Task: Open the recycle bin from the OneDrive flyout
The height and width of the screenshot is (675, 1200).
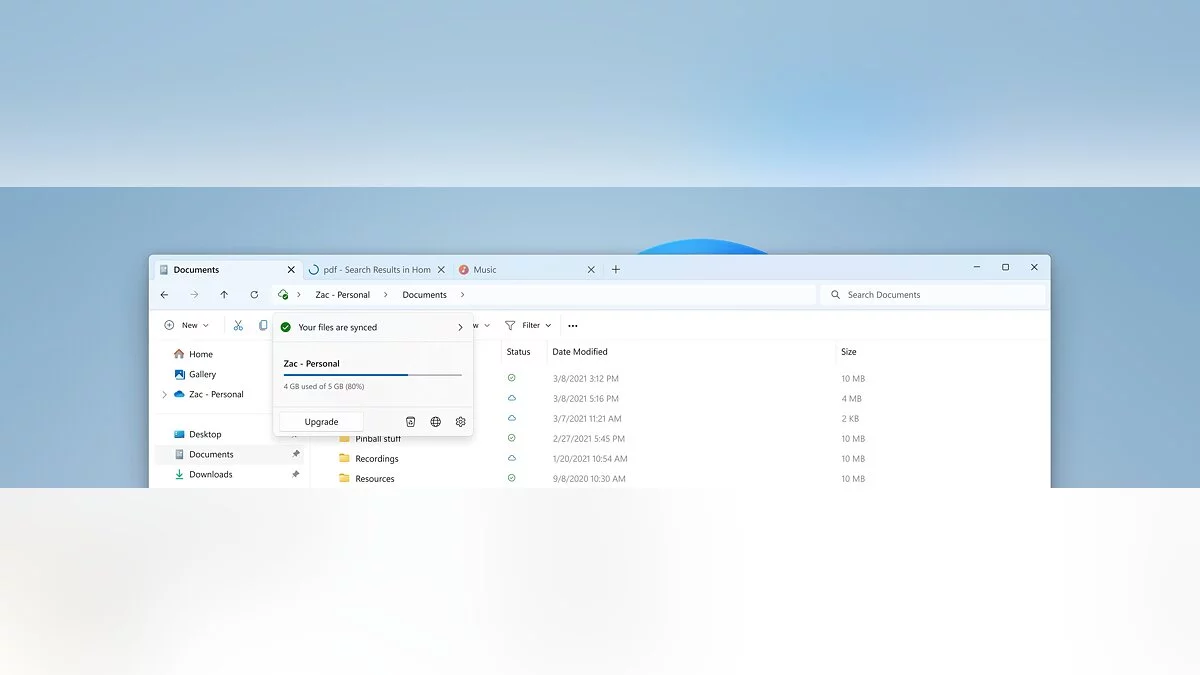Action: click(410, 422)
